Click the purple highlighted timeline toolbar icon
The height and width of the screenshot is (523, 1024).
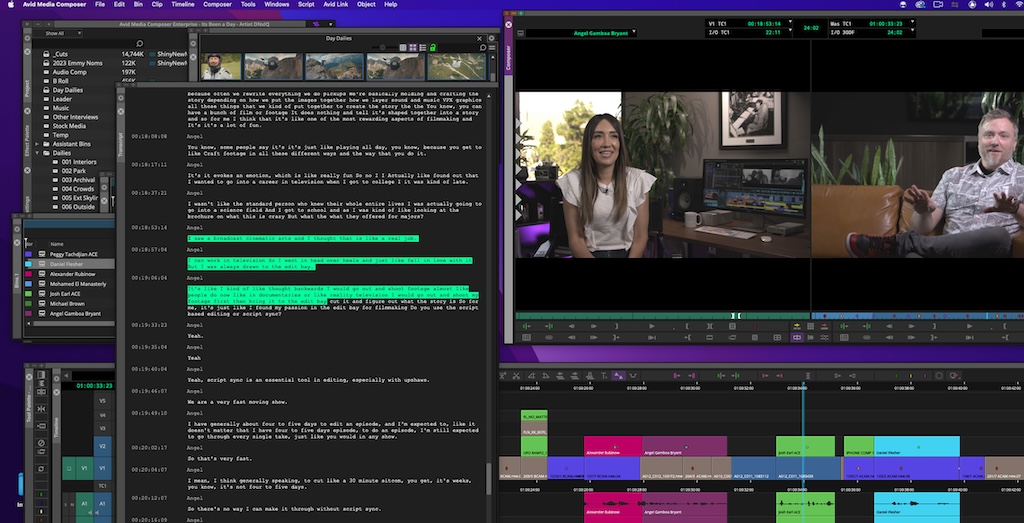[618, 375]
